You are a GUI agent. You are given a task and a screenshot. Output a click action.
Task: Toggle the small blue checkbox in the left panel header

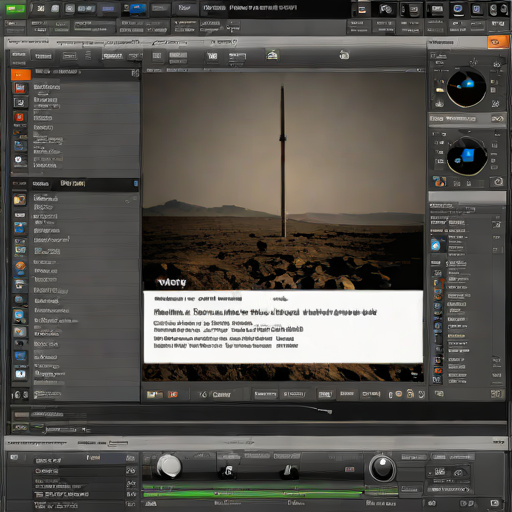[136, 183]
